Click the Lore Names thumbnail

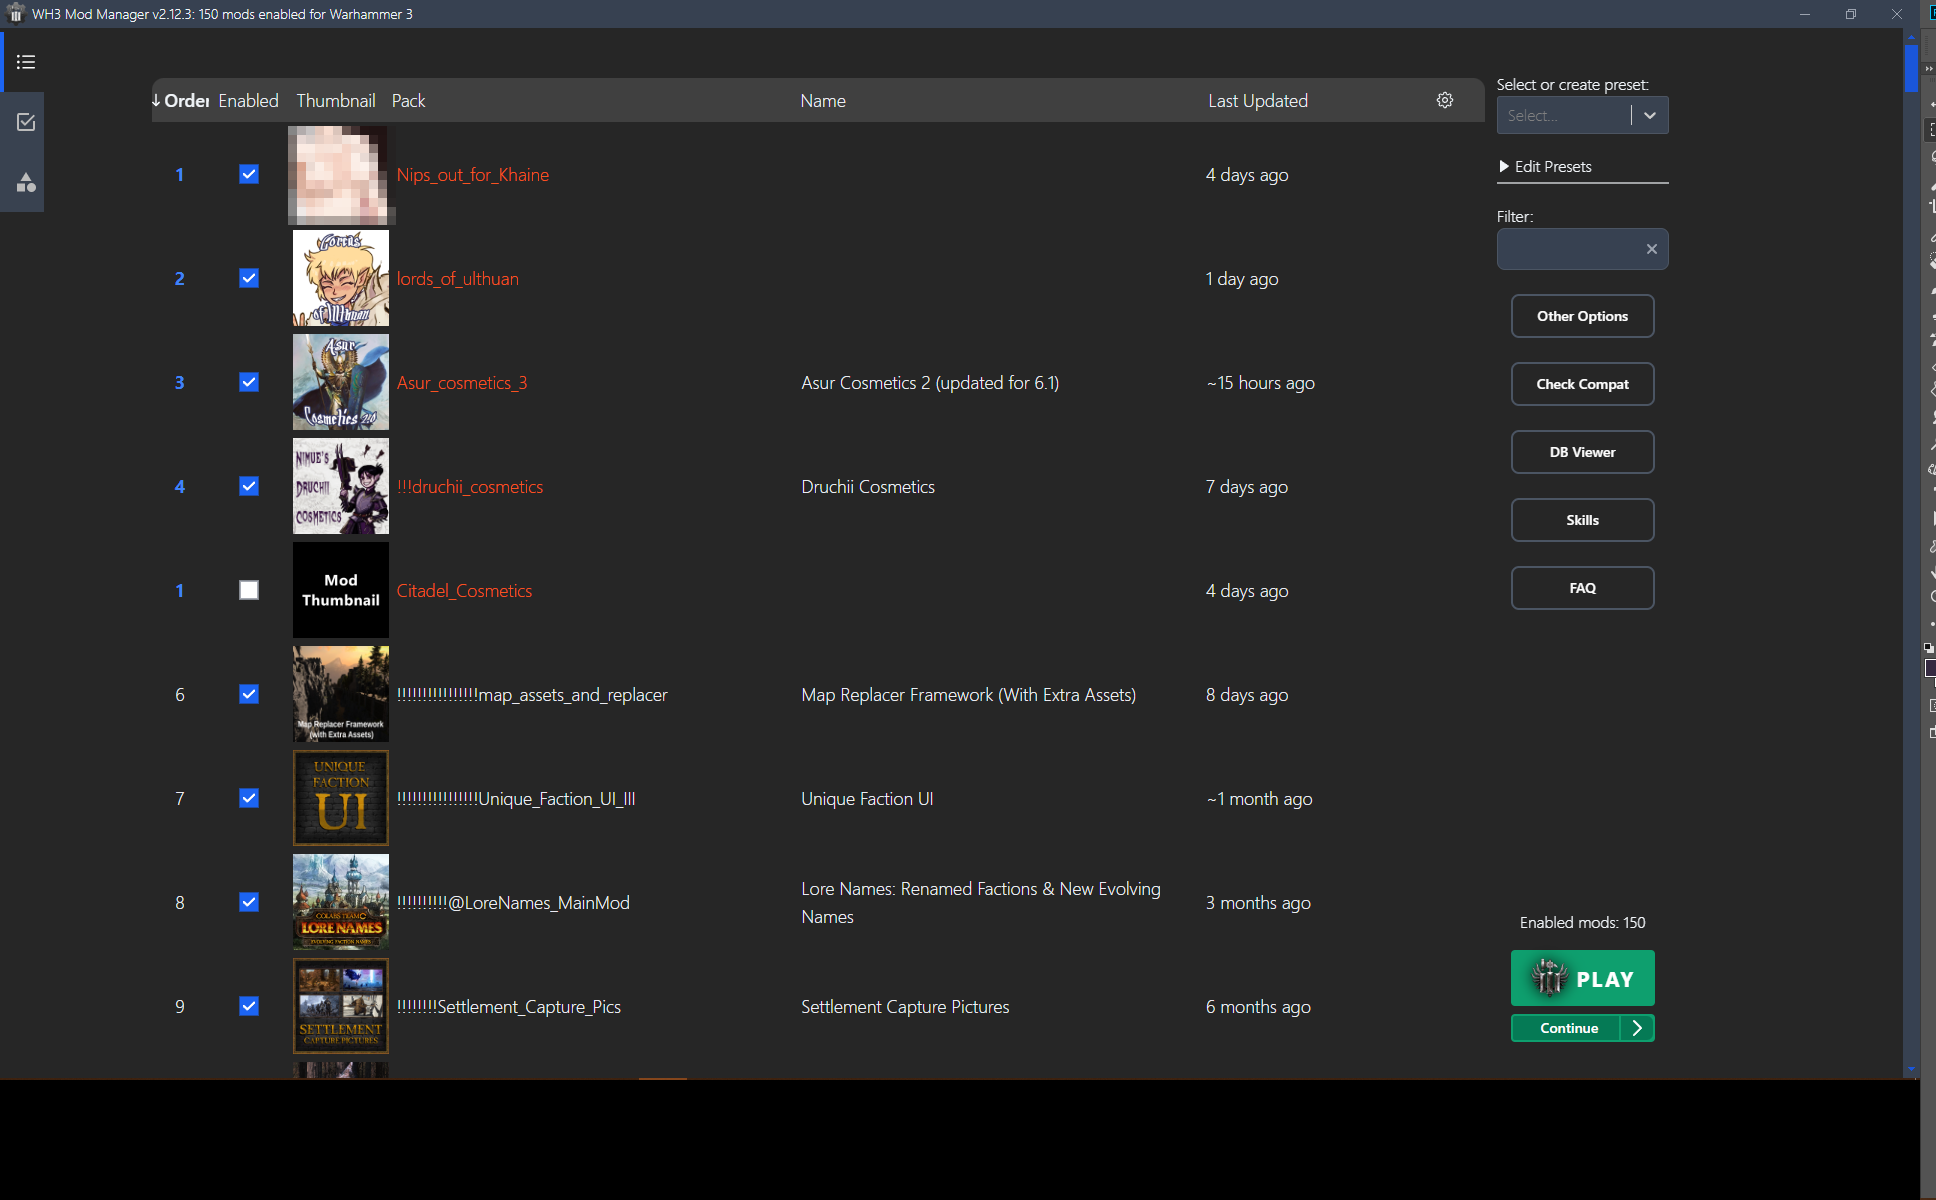coord(341,902)
